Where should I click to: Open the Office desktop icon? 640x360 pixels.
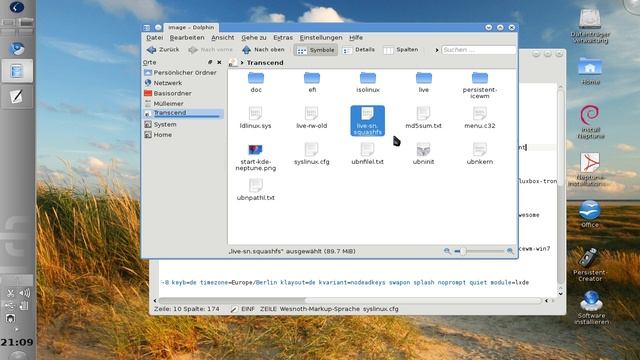point(590,214)
